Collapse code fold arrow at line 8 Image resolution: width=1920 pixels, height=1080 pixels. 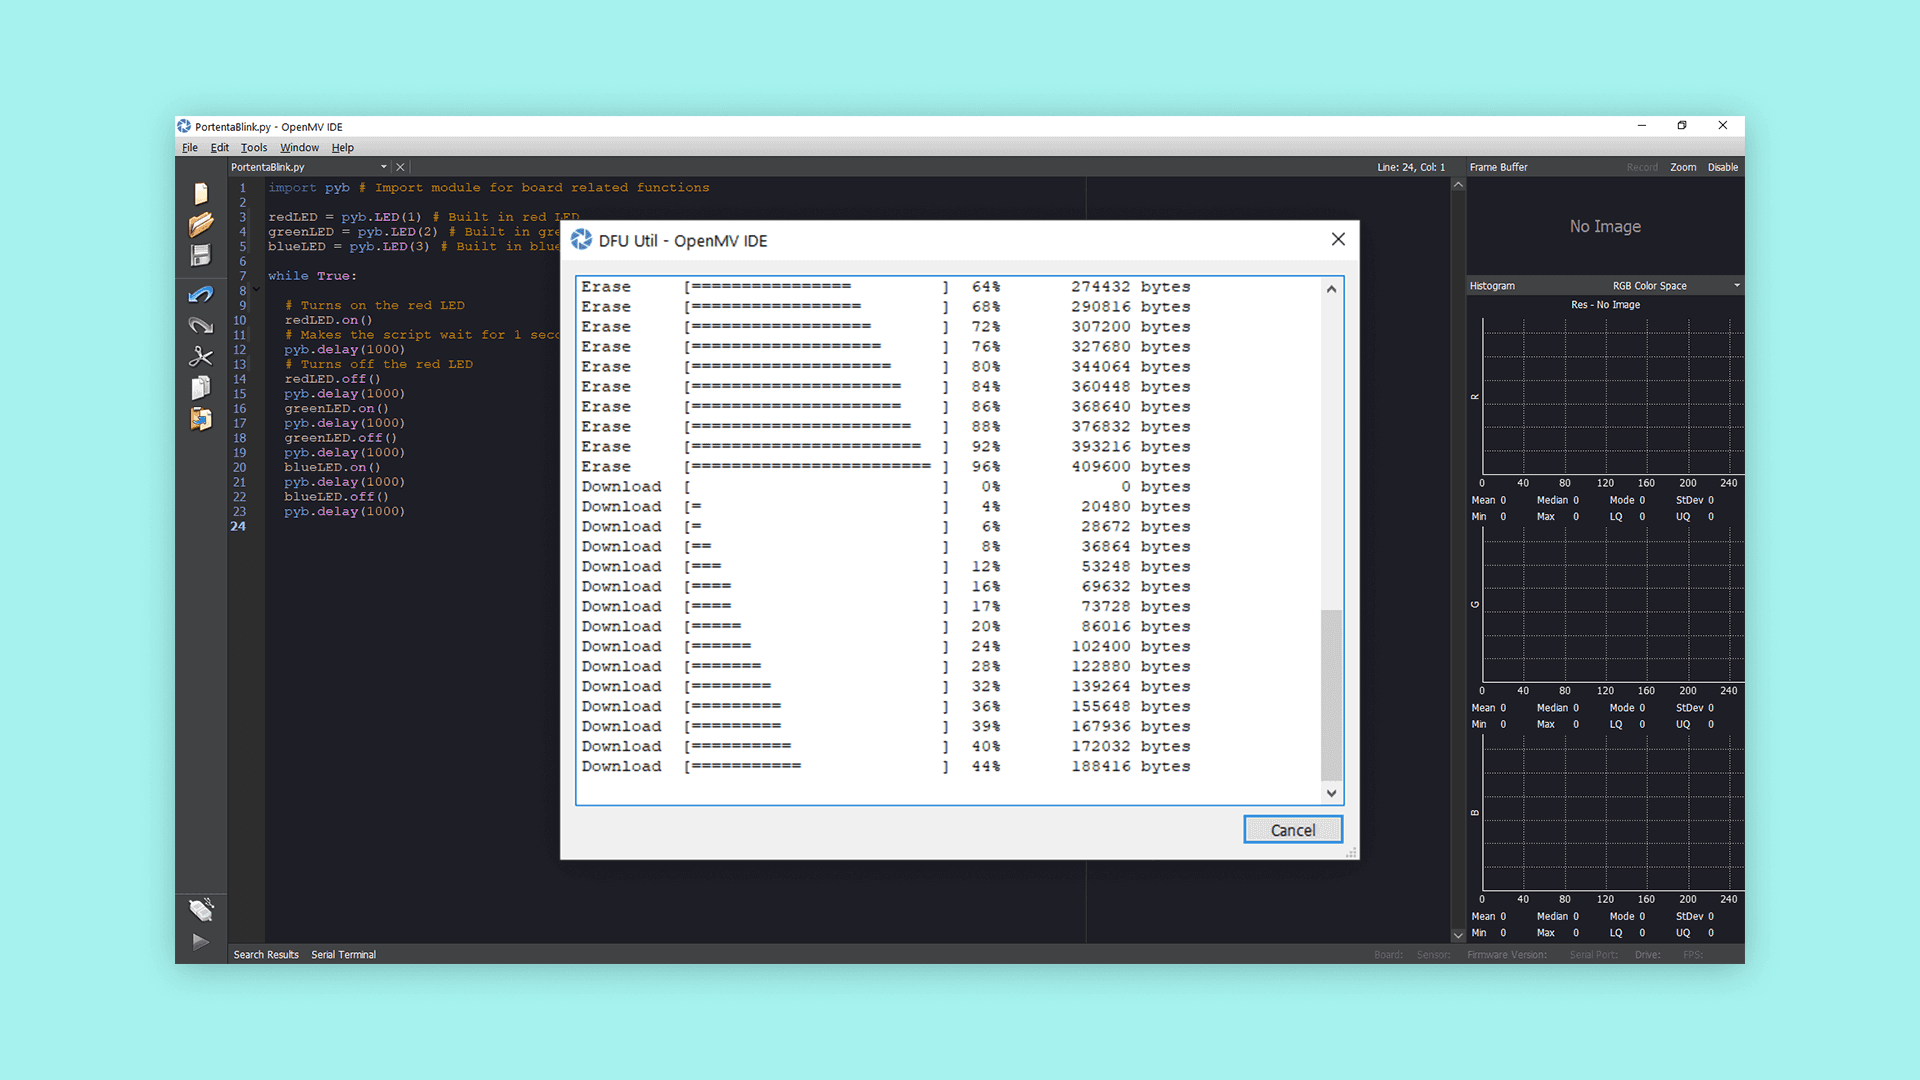click(256, 290)
